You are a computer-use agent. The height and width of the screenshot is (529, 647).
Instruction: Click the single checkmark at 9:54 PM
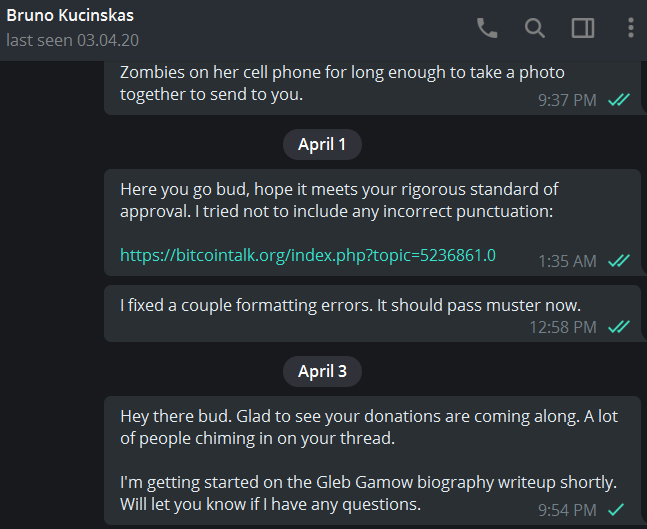616,510
